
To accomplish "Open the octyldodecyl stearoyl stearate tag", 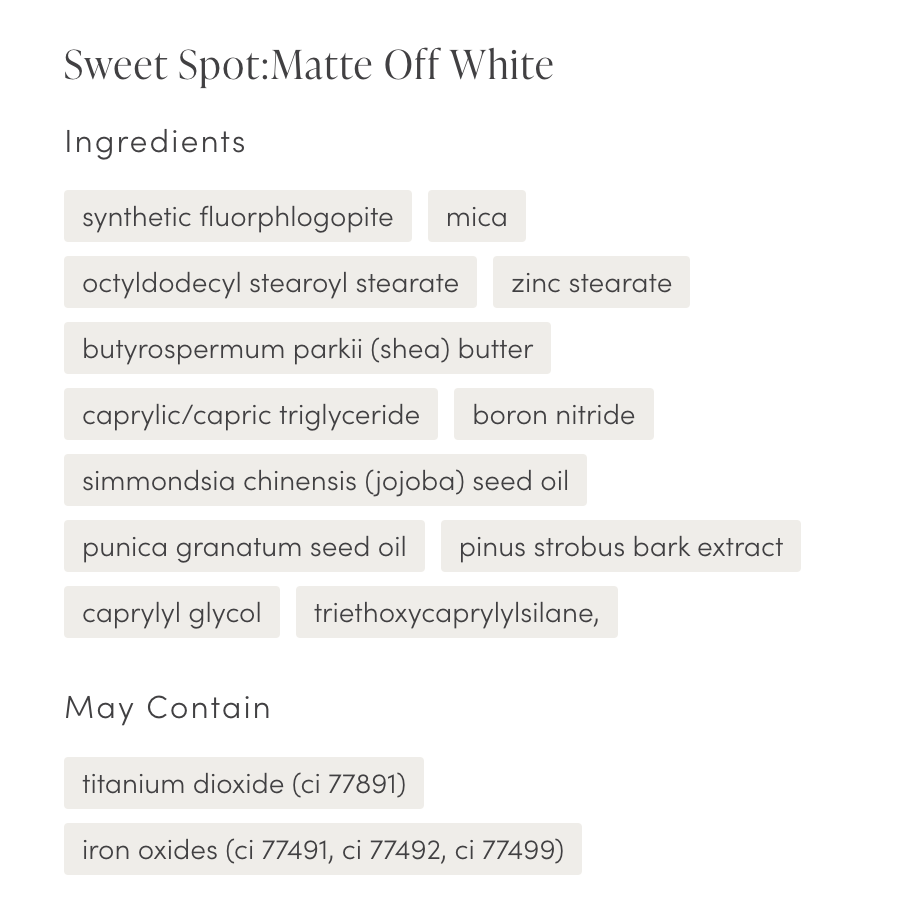I will click(270, 282).
